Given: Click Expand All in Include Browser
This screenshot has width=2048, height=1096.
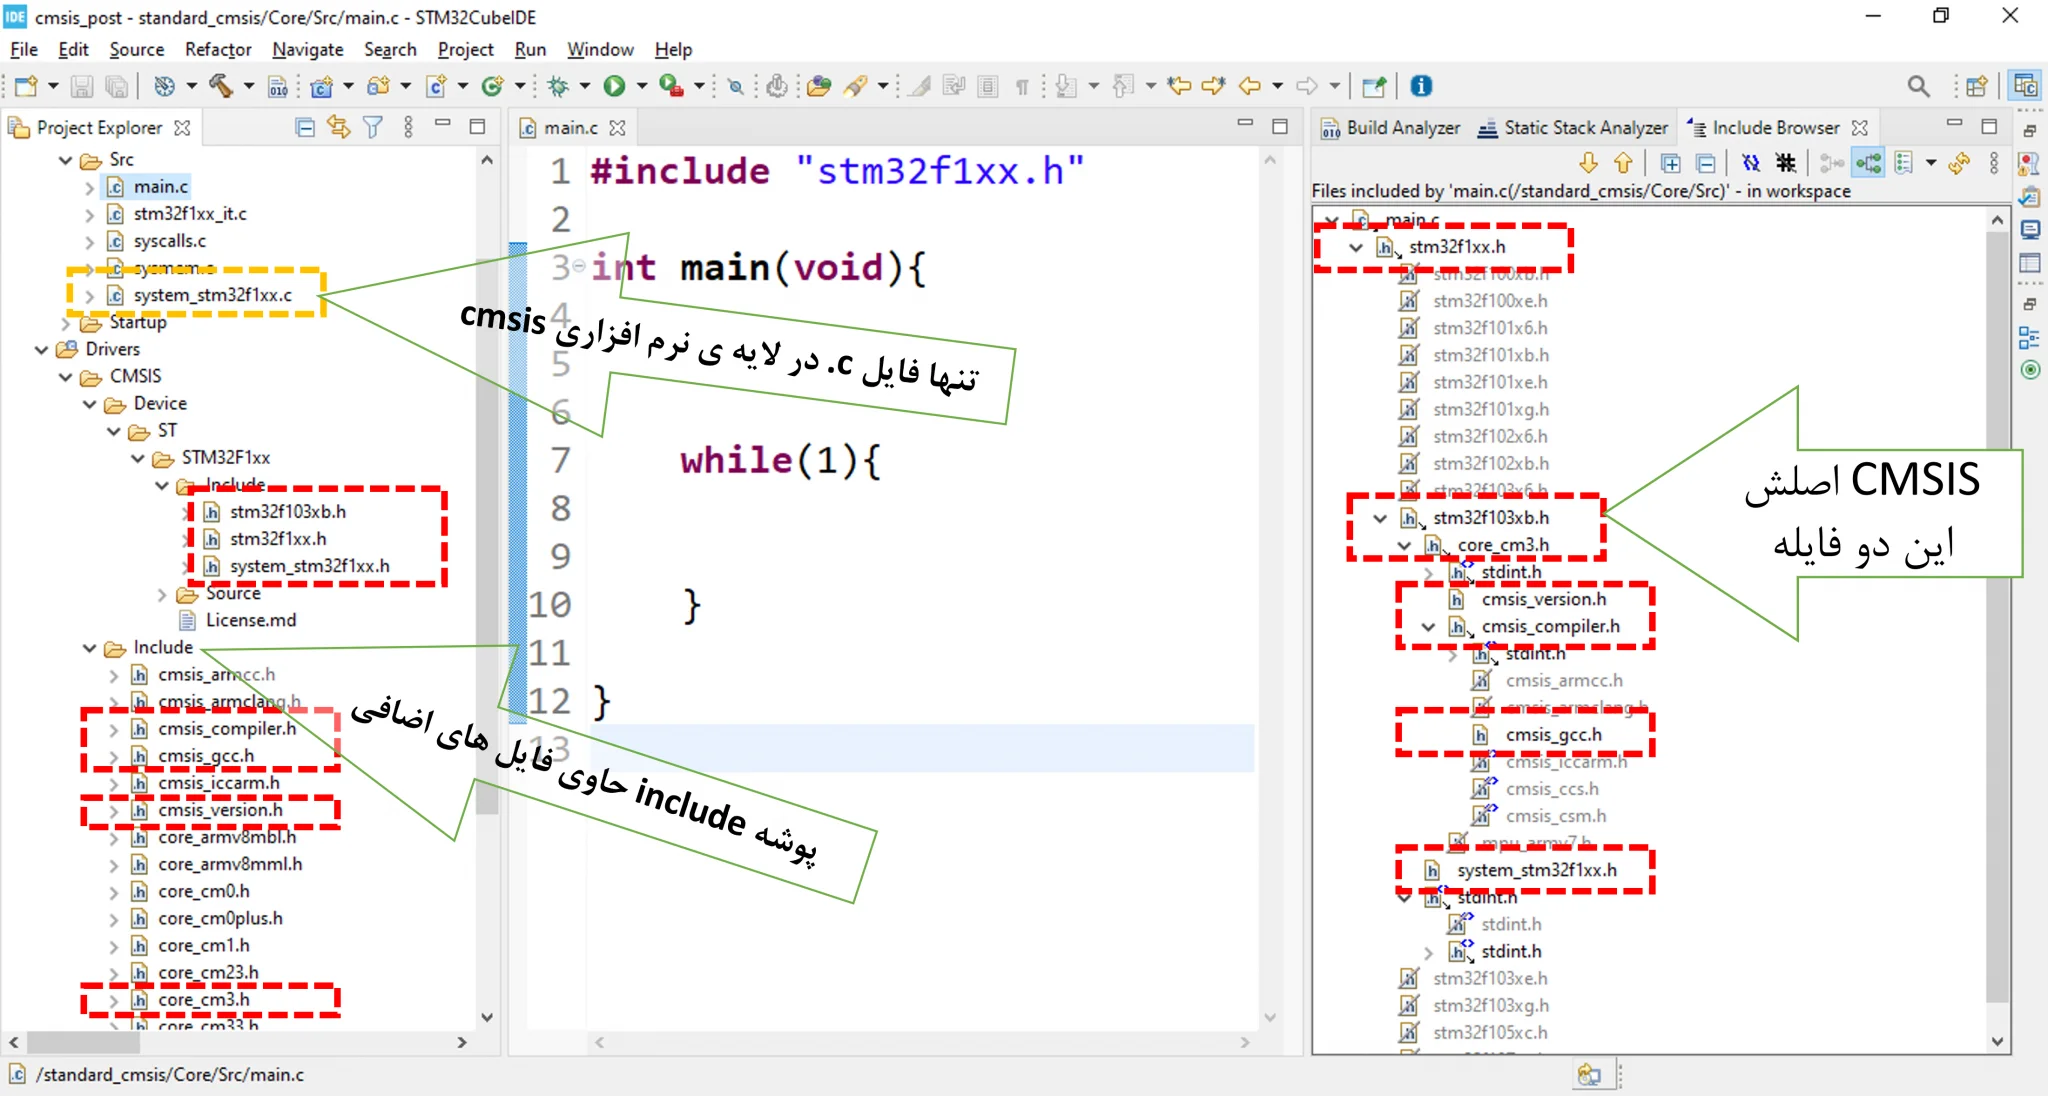Looking at the screenshot, I should (1670, 163).
